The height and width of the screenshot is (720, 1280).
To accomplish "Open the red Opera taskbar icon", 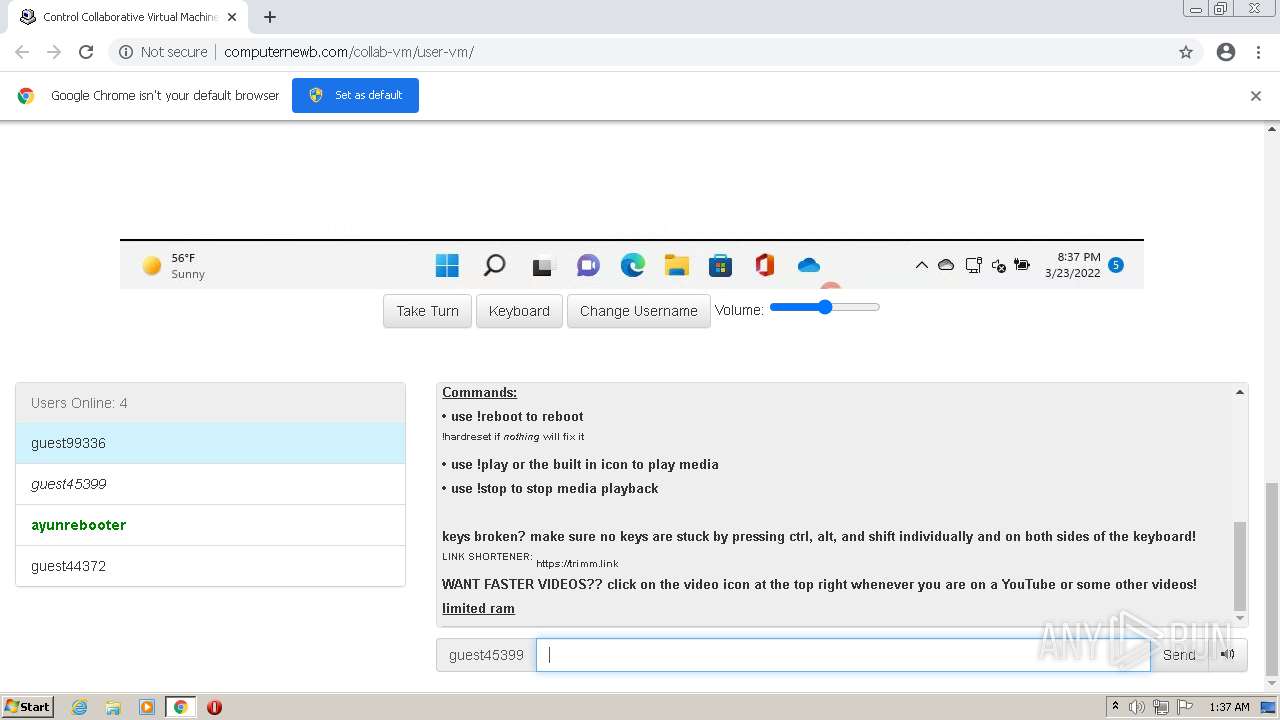I will click(x=214, y=707).
